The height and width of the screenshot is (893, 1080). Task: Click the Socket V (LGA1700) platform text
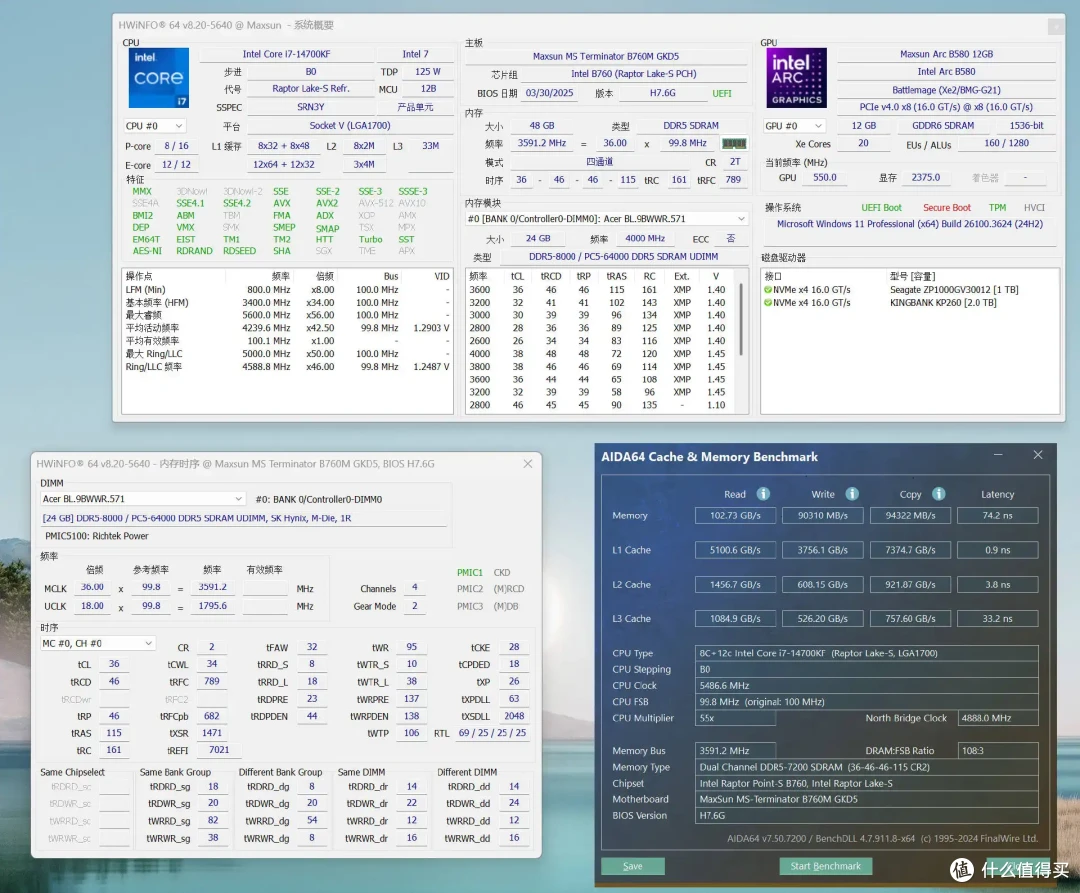click(350, 125)
